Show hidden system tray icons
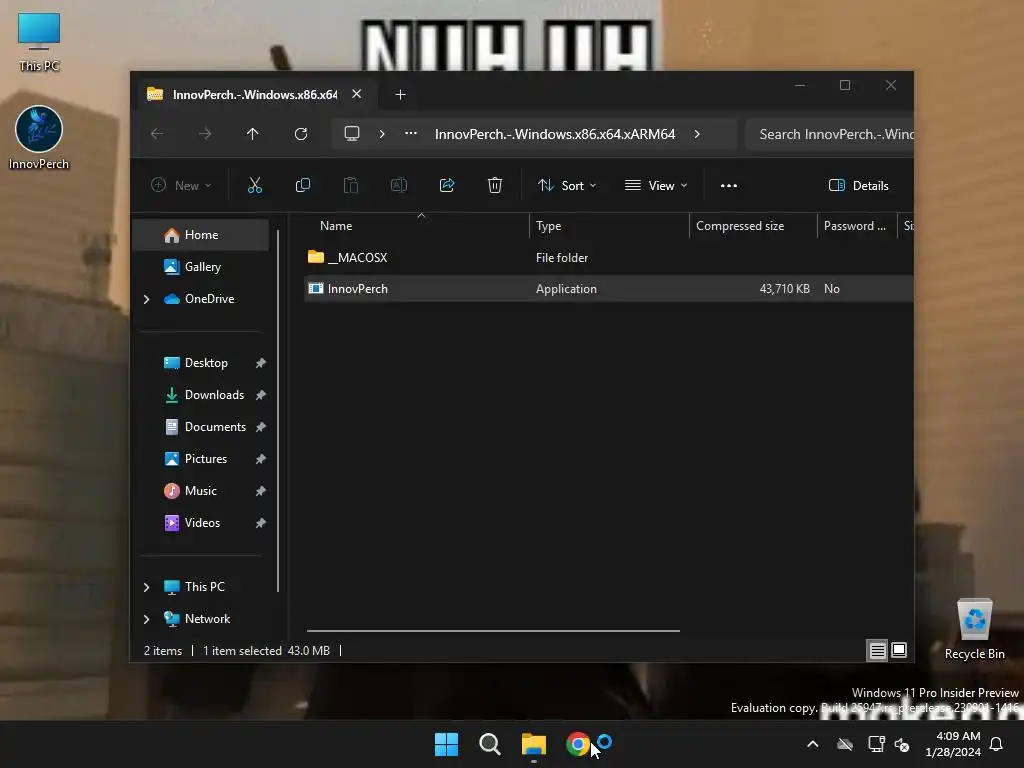This screenshot has height=768, width=1024. 812,744
